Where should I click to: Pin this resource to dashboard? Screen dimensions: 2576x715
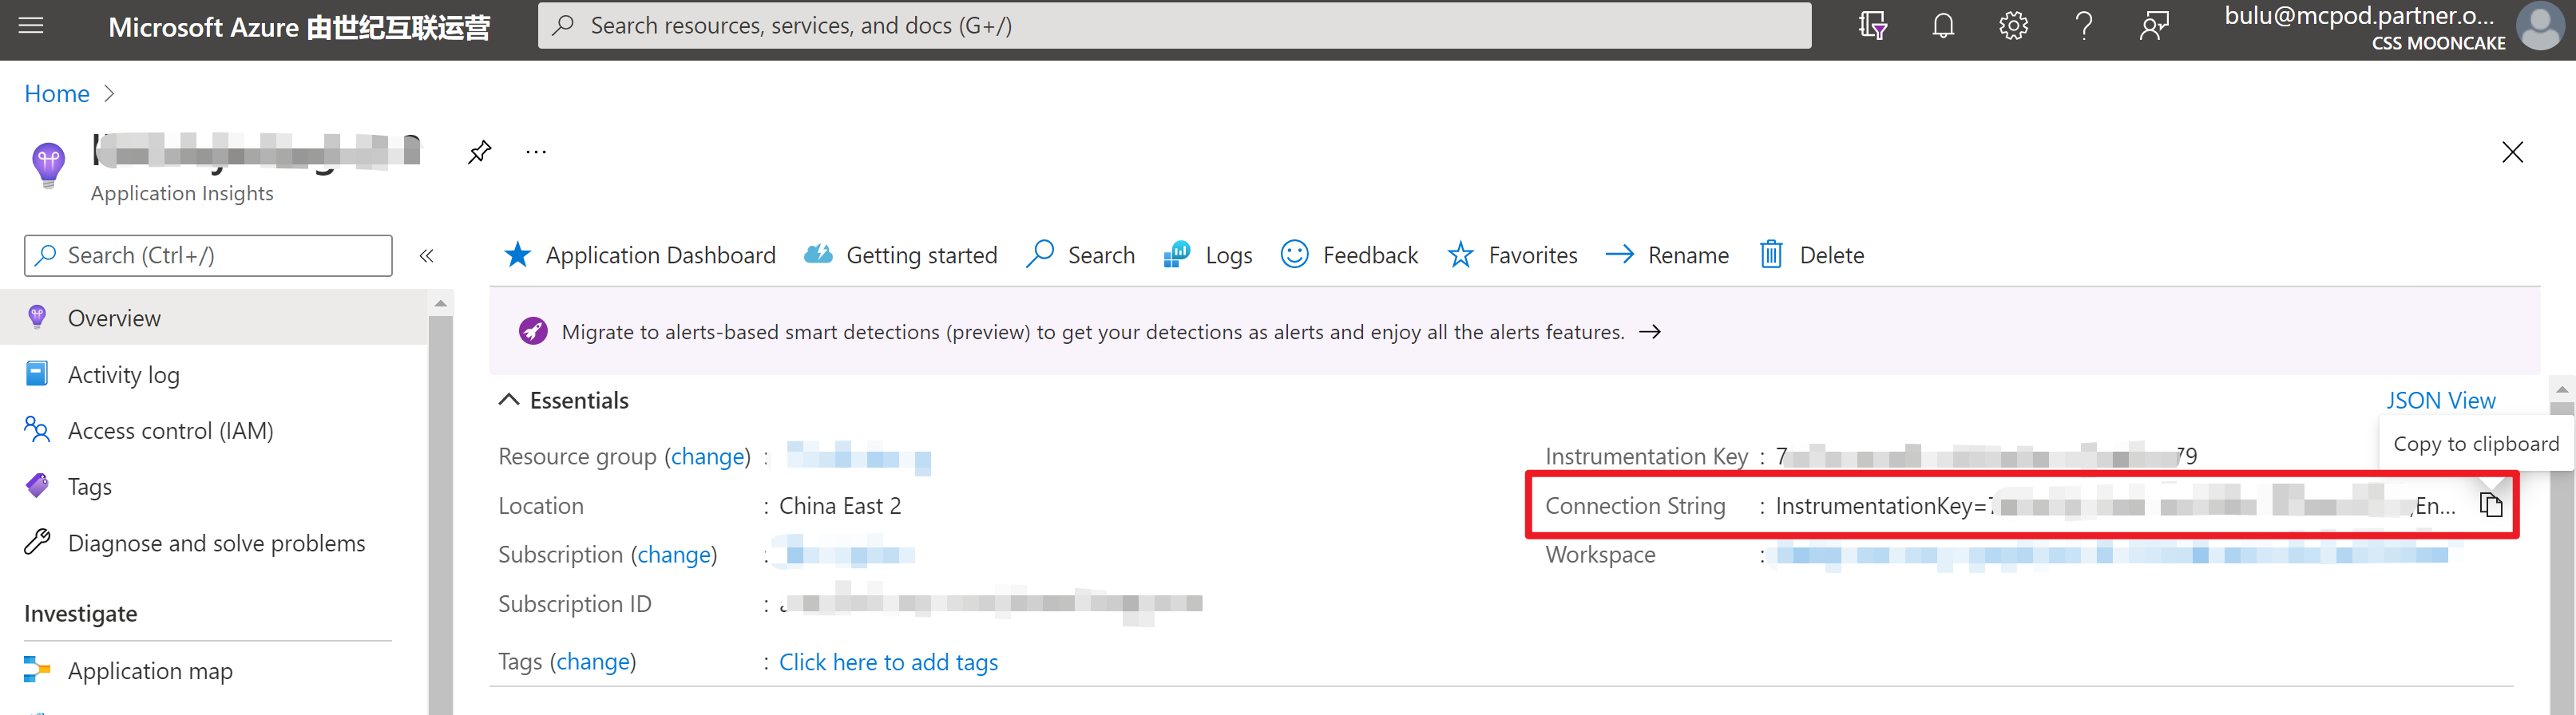pos(479,152)
